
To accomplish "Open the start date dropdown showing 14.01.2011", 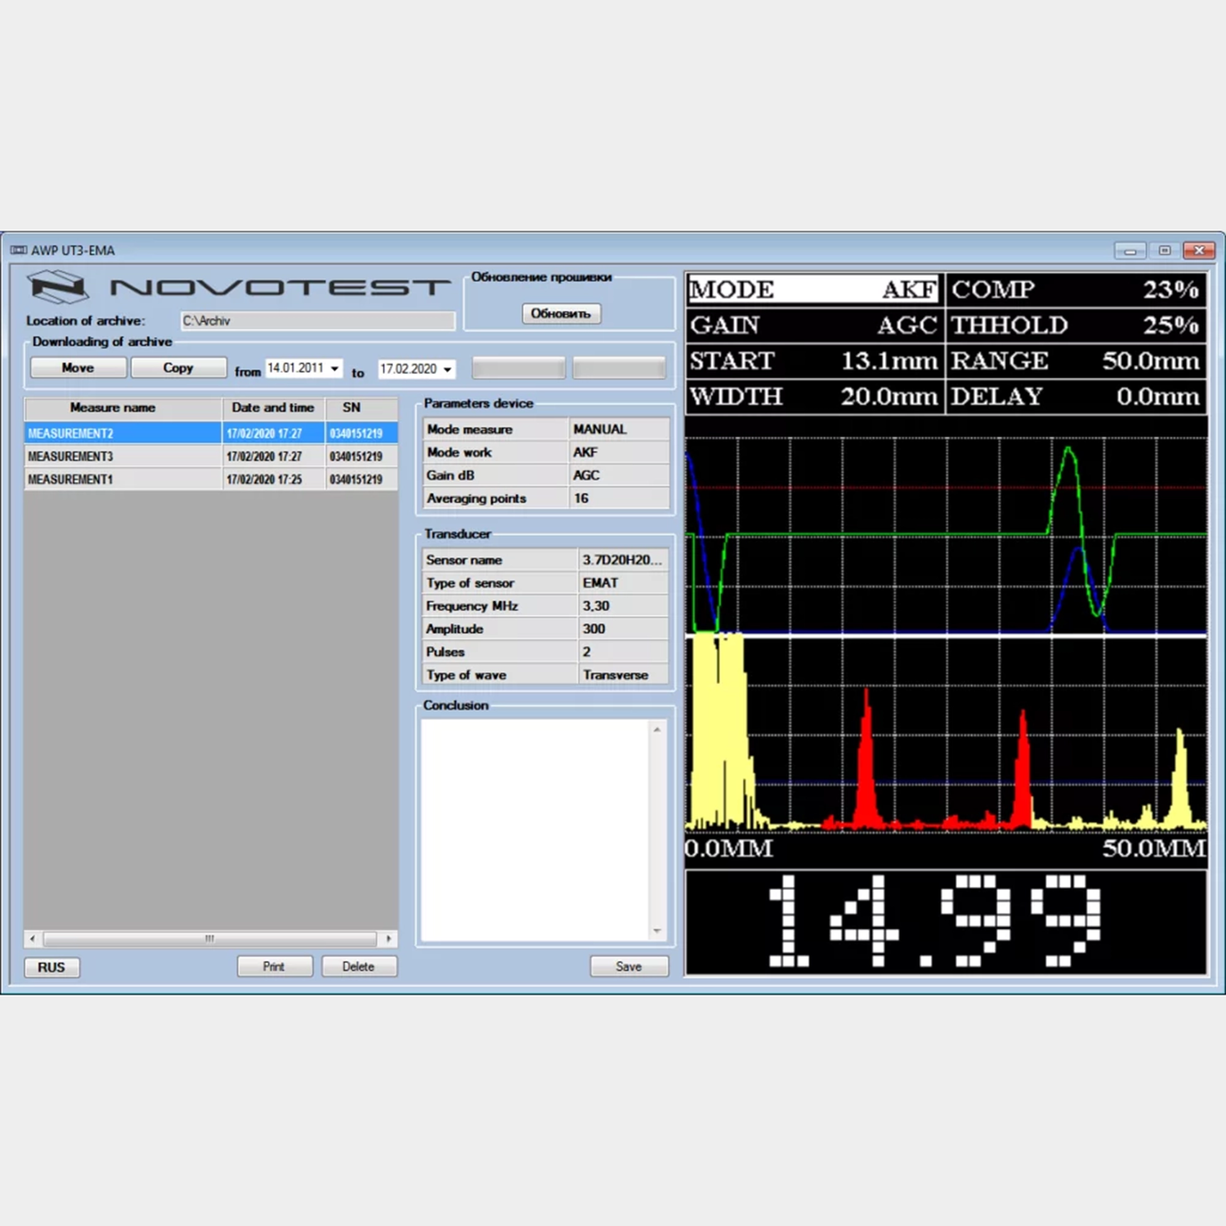I will [333, 368].
